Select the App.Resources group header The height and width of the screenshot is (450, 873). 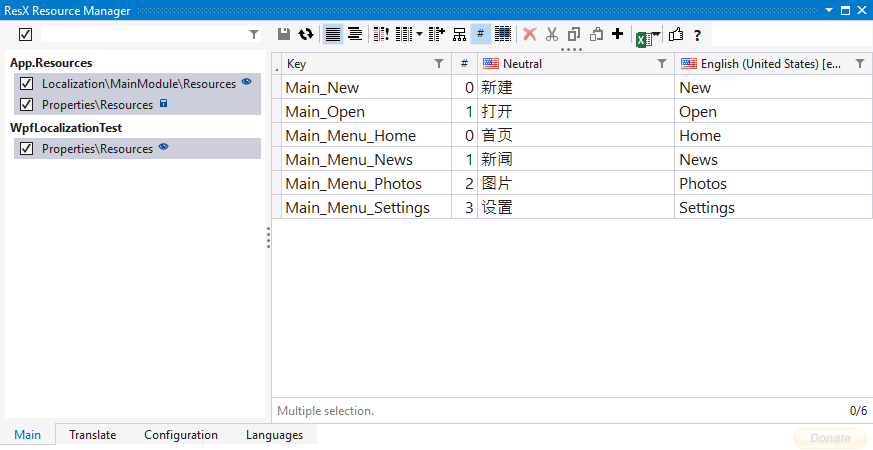pos(51,63)
